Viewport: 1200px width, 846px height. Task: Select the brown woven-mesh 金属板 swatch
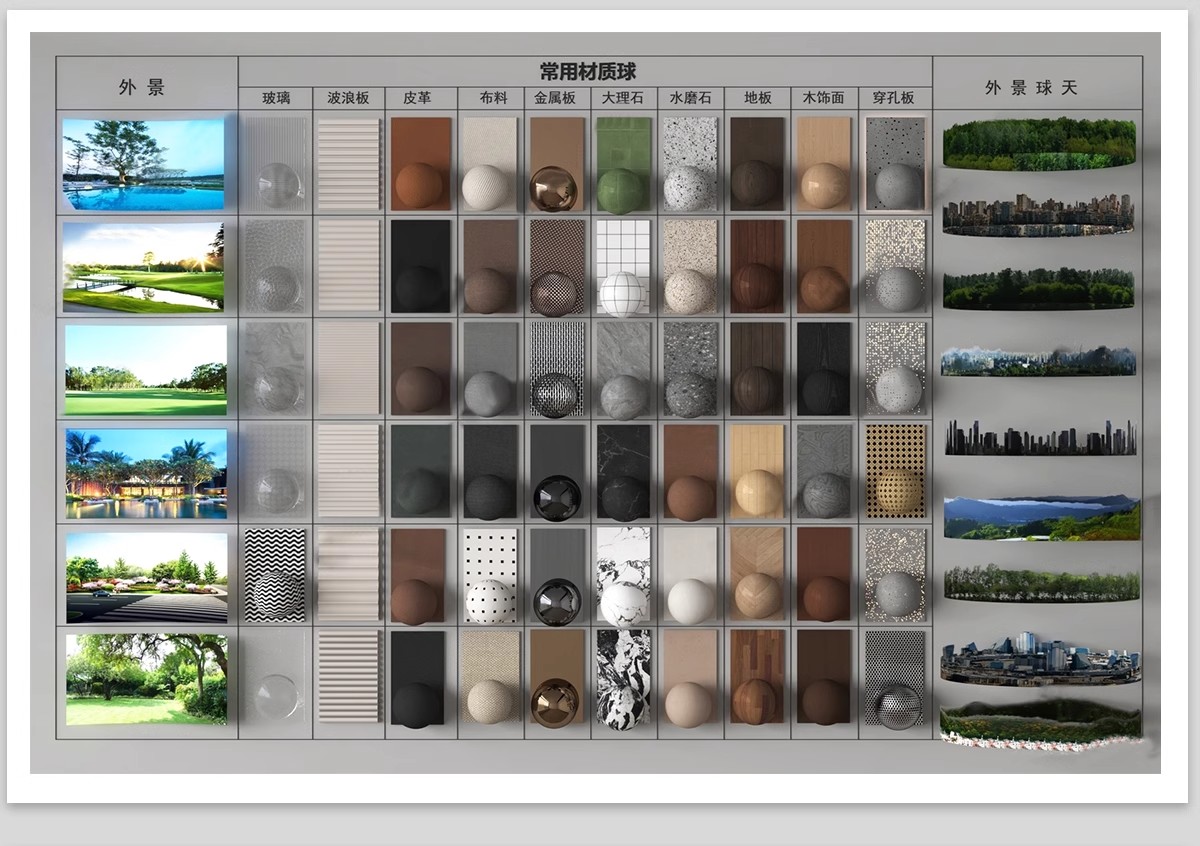tap(556, 267)
